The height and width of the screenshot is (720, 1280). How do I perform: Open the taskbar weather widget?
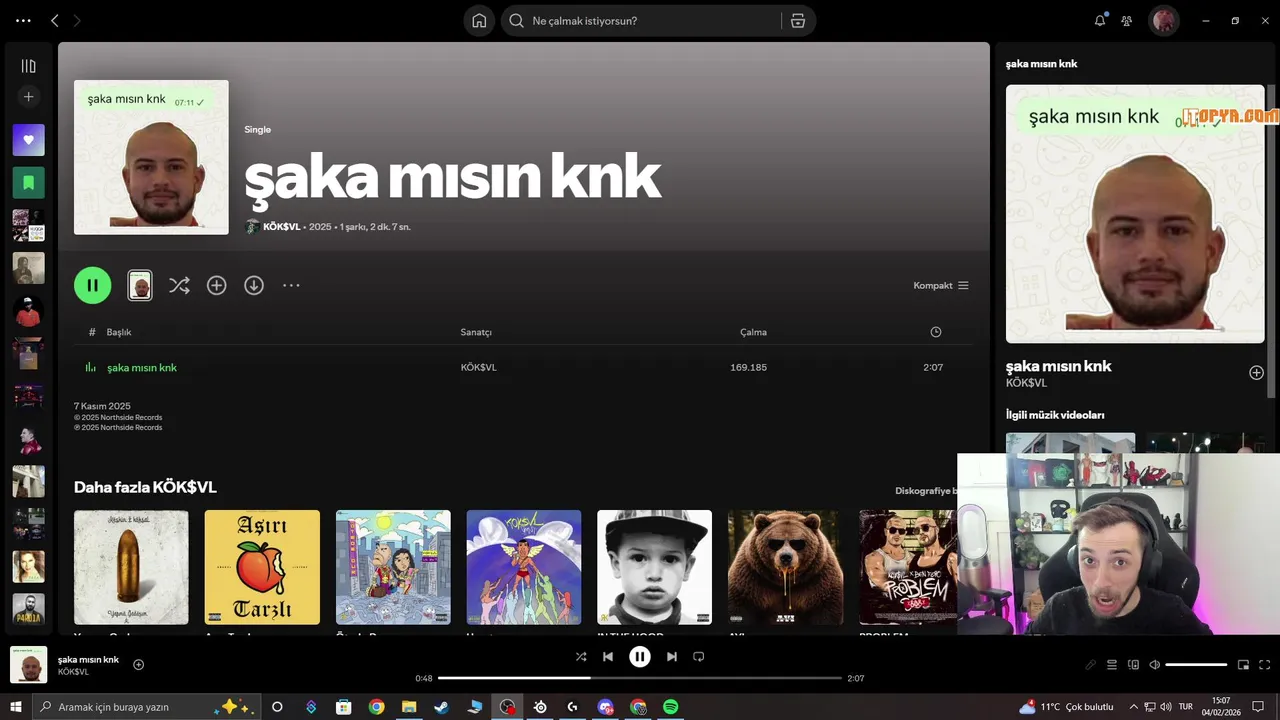[1066, 707]
